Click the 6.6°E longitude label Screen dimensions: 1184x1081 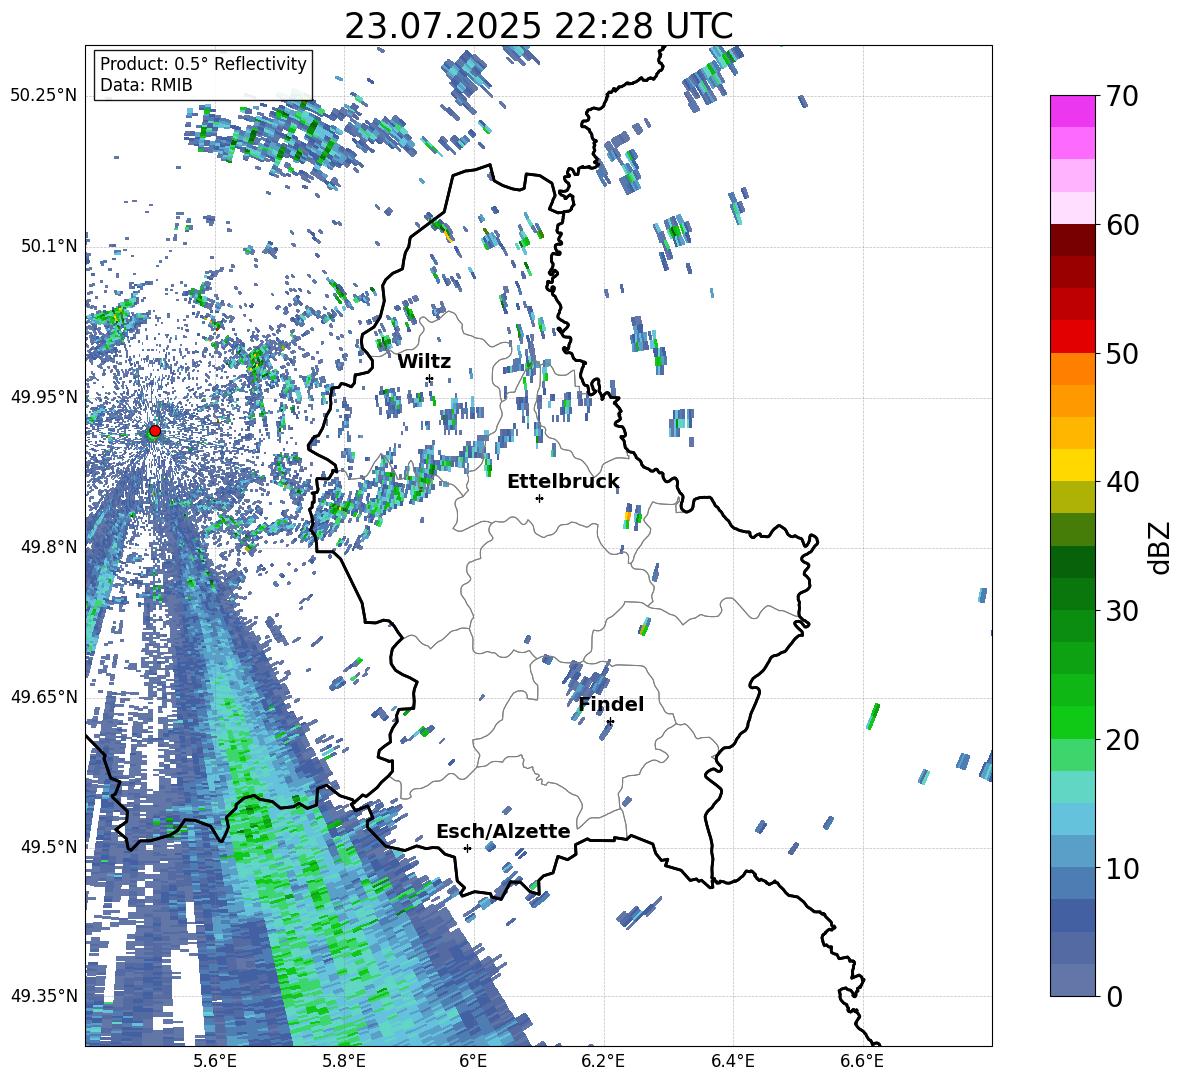pyautogui.click(x=862, y=1061)
